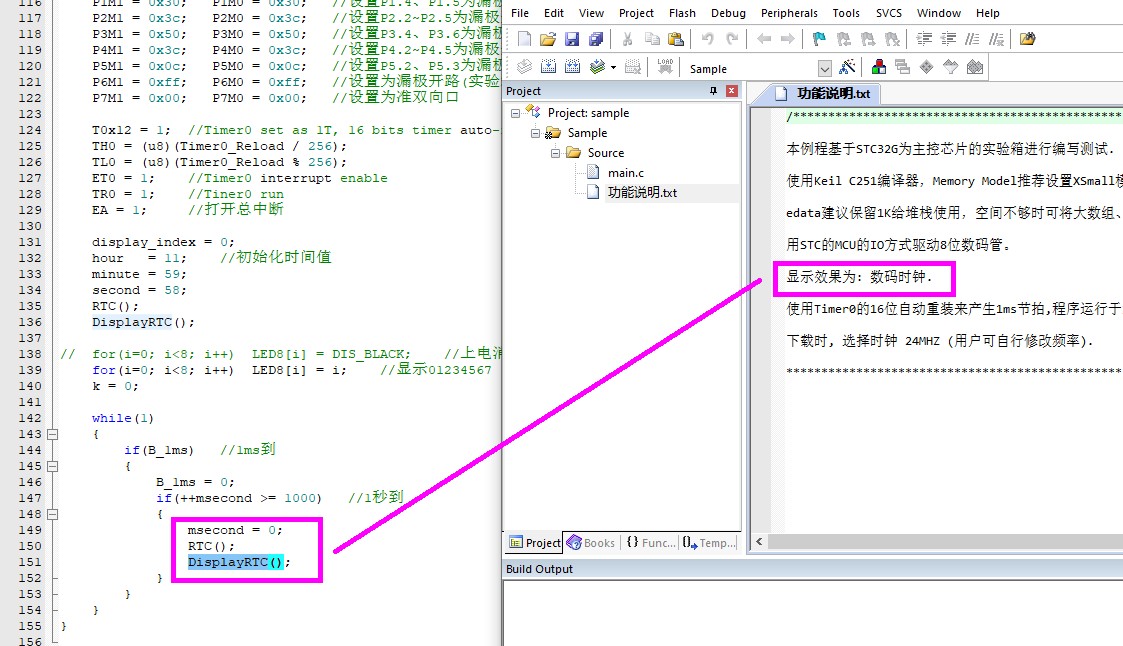
Task: Save the current file using the floppy icon
Action: 571,40
